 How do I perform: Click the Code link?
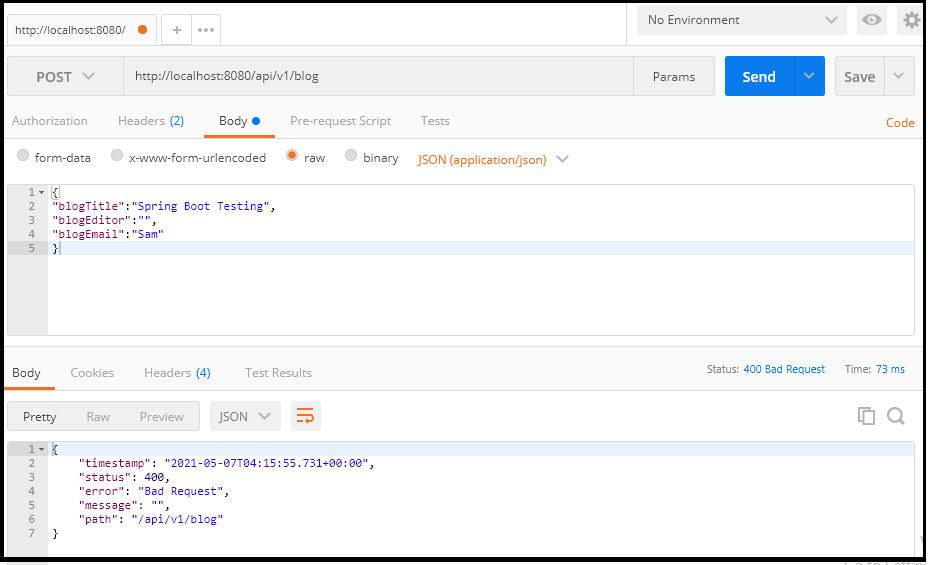click(900, 123)
